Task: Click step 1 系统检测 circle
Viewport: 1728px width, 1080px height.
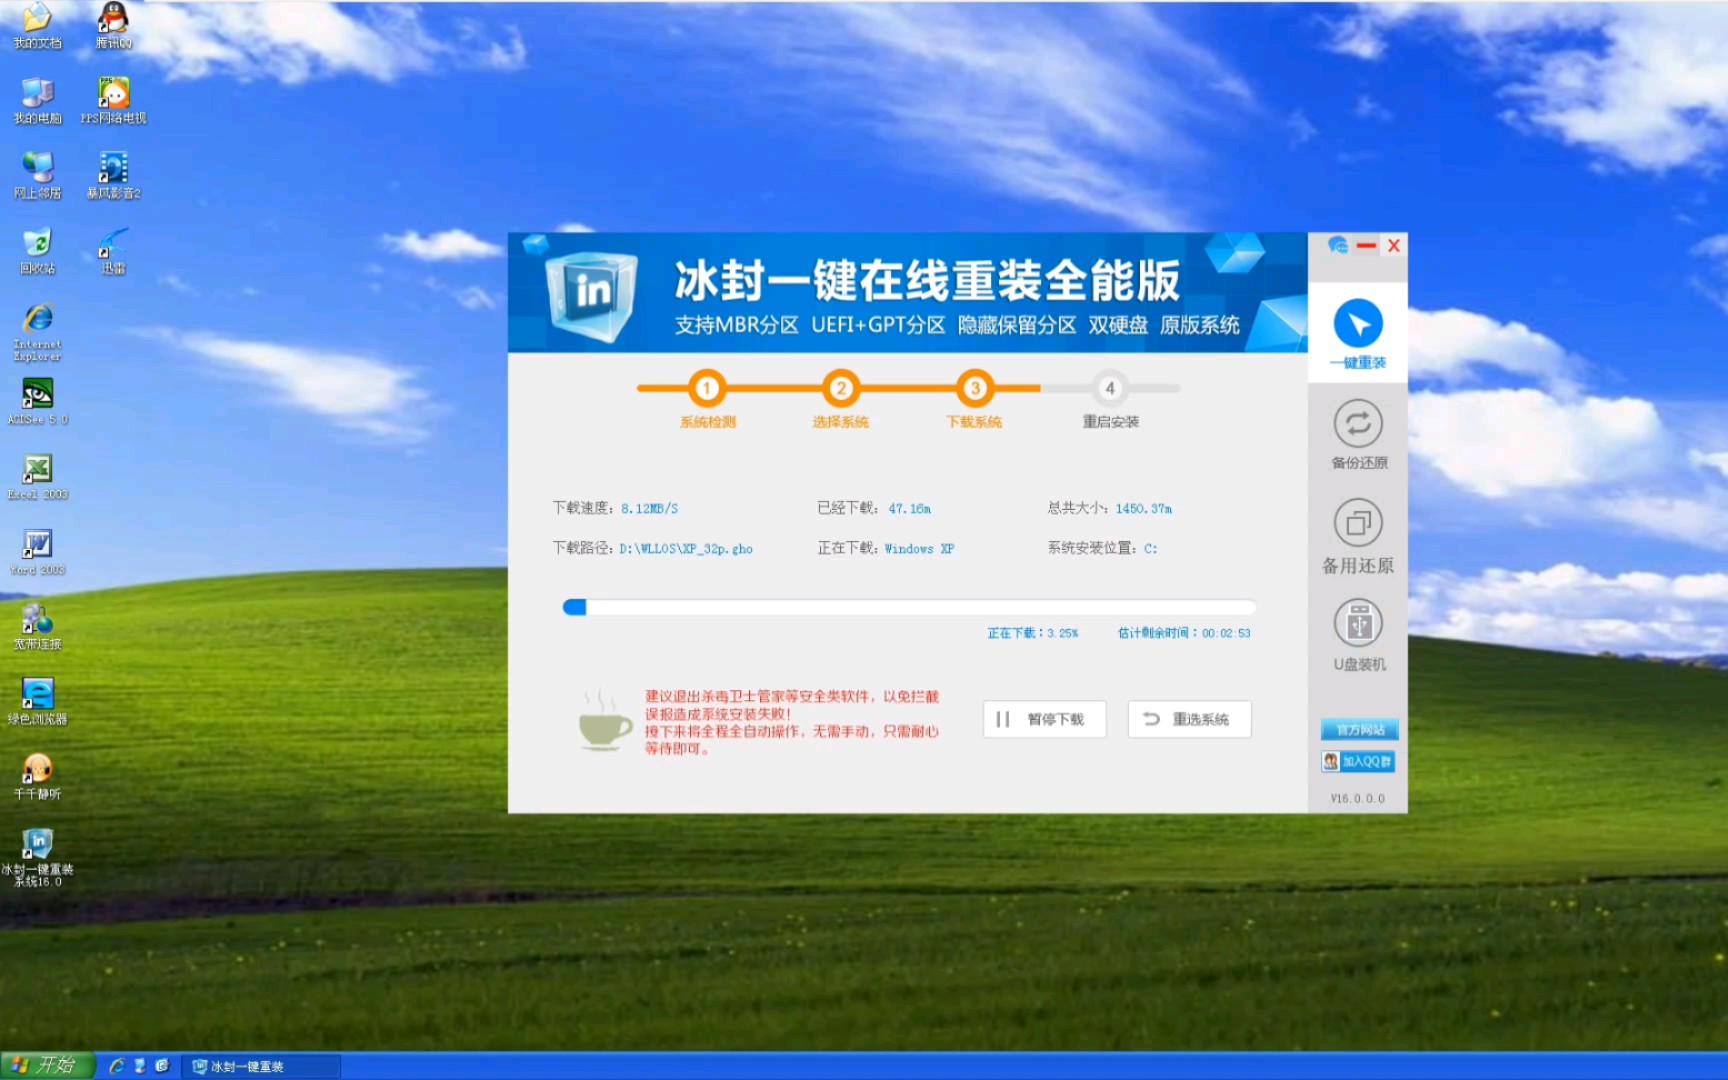Action: tap(707, 388)
